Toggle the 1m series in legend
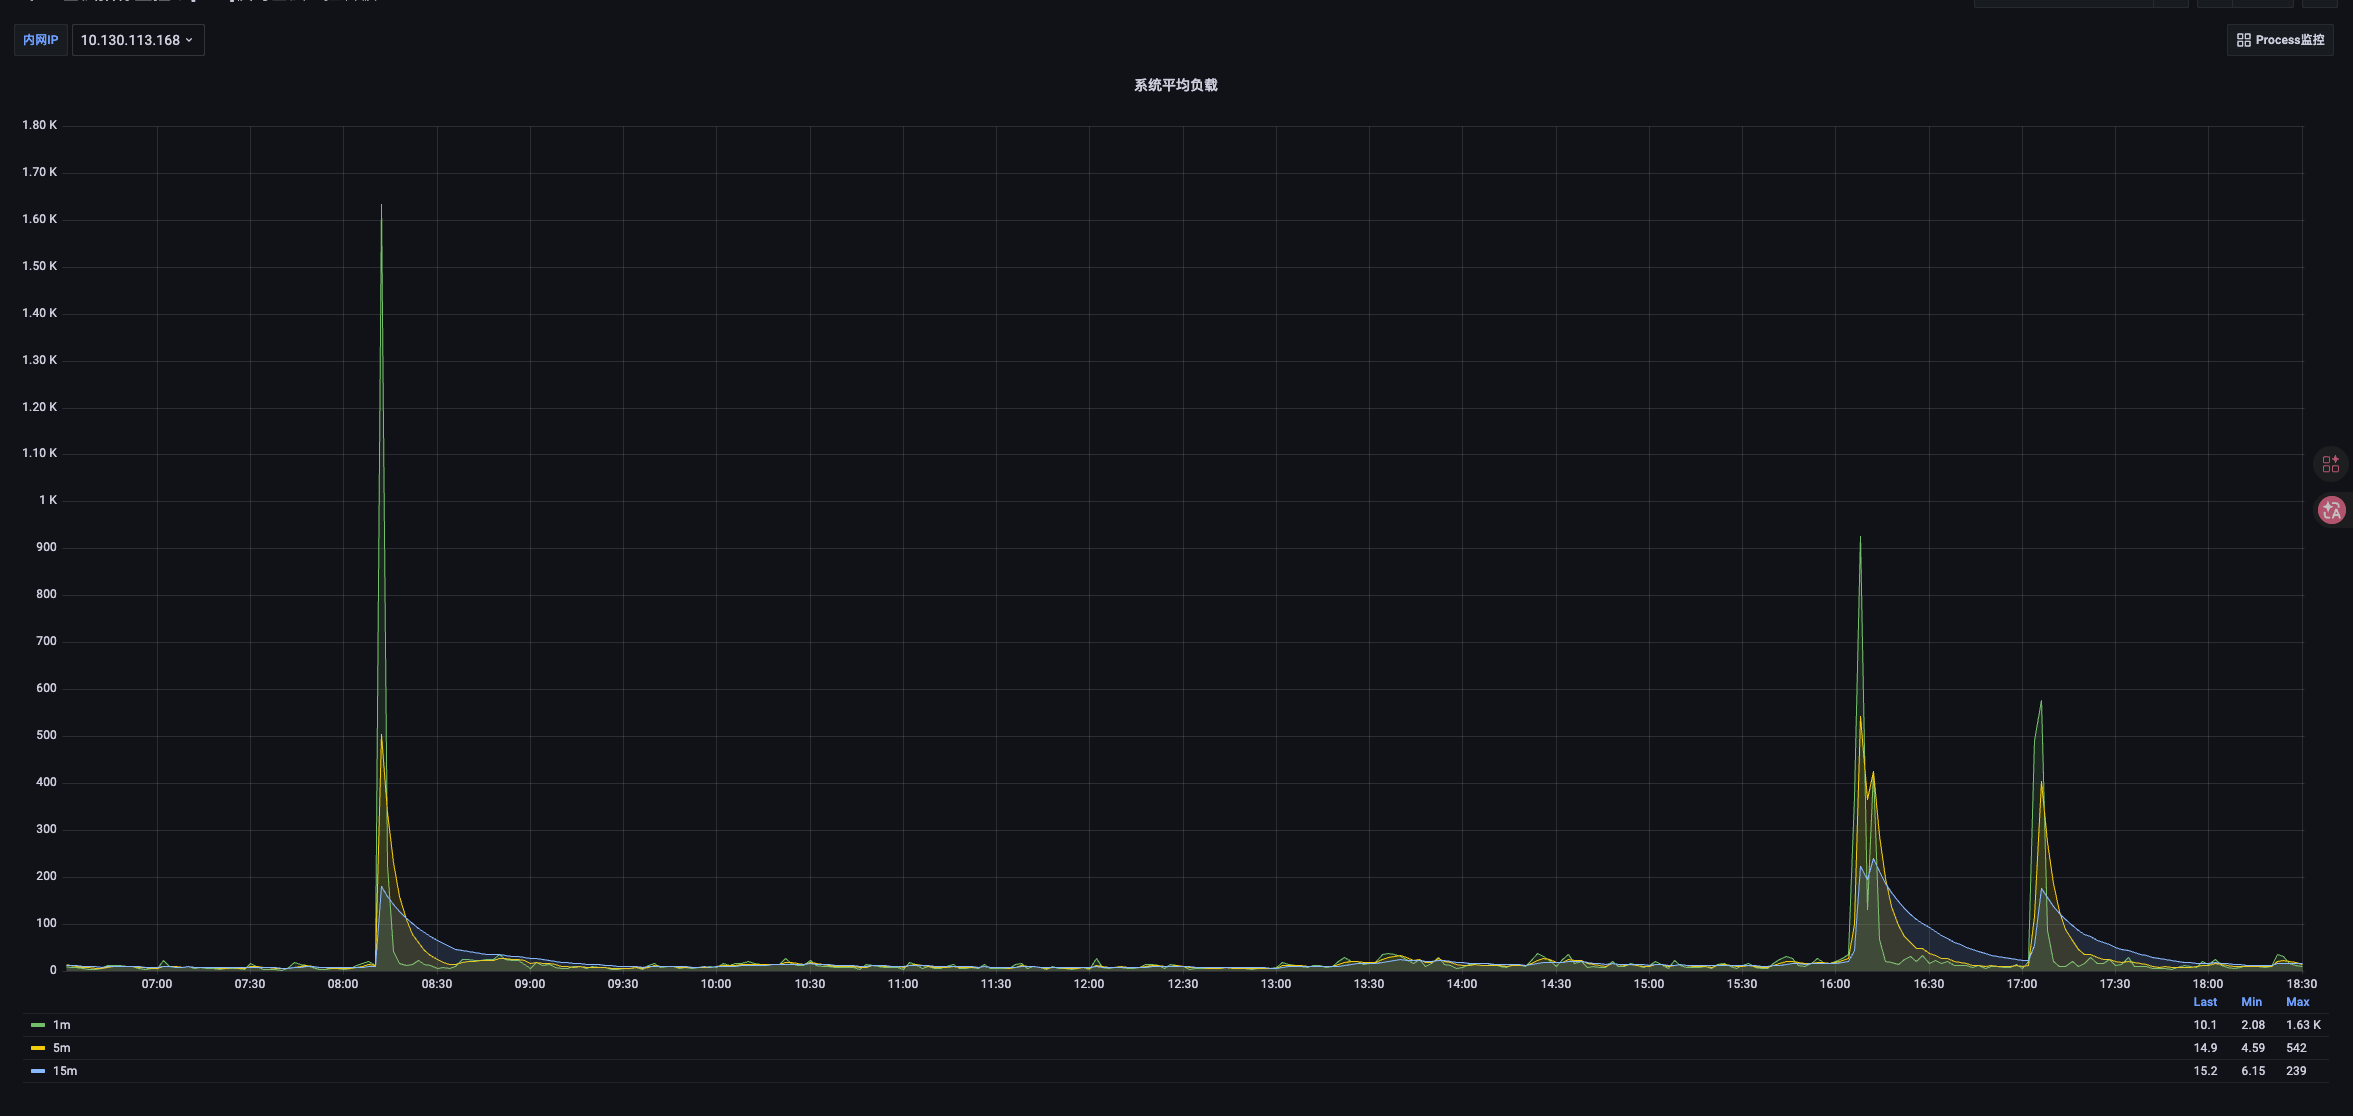 [62, 1025]
